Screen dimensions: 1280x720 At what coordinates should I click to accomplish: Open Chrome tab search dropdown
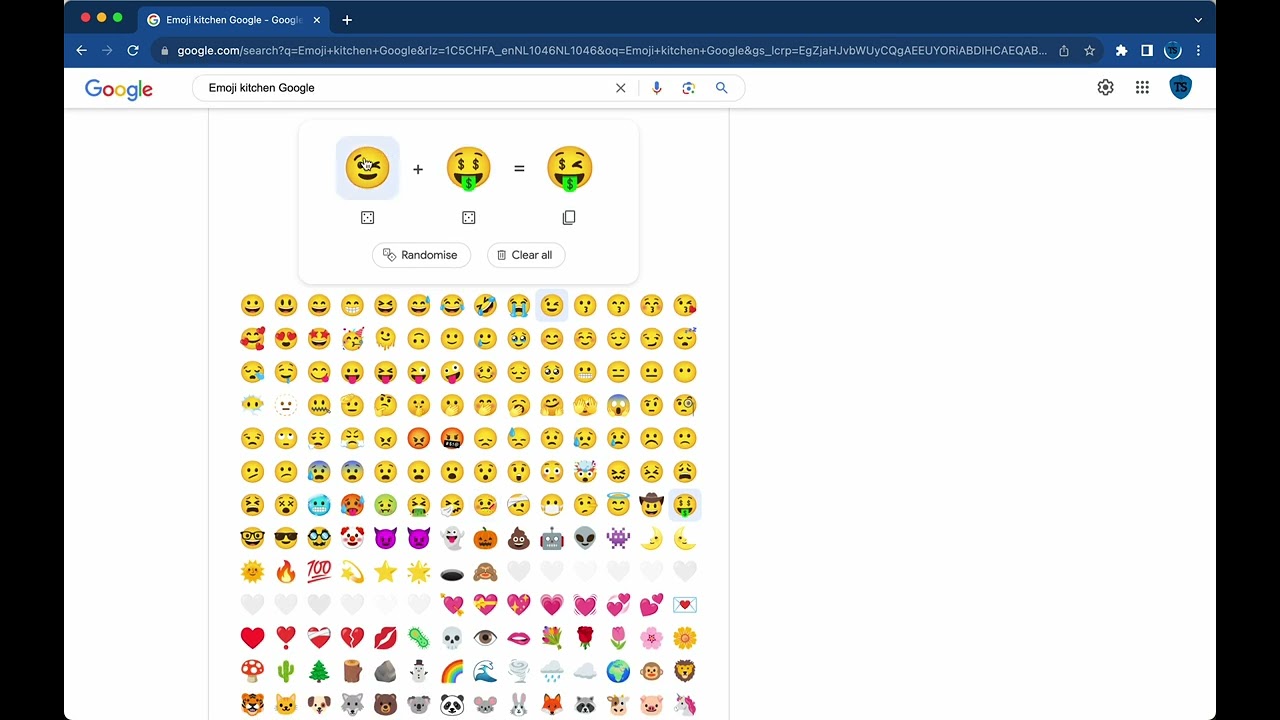[x=1198, y=20]
